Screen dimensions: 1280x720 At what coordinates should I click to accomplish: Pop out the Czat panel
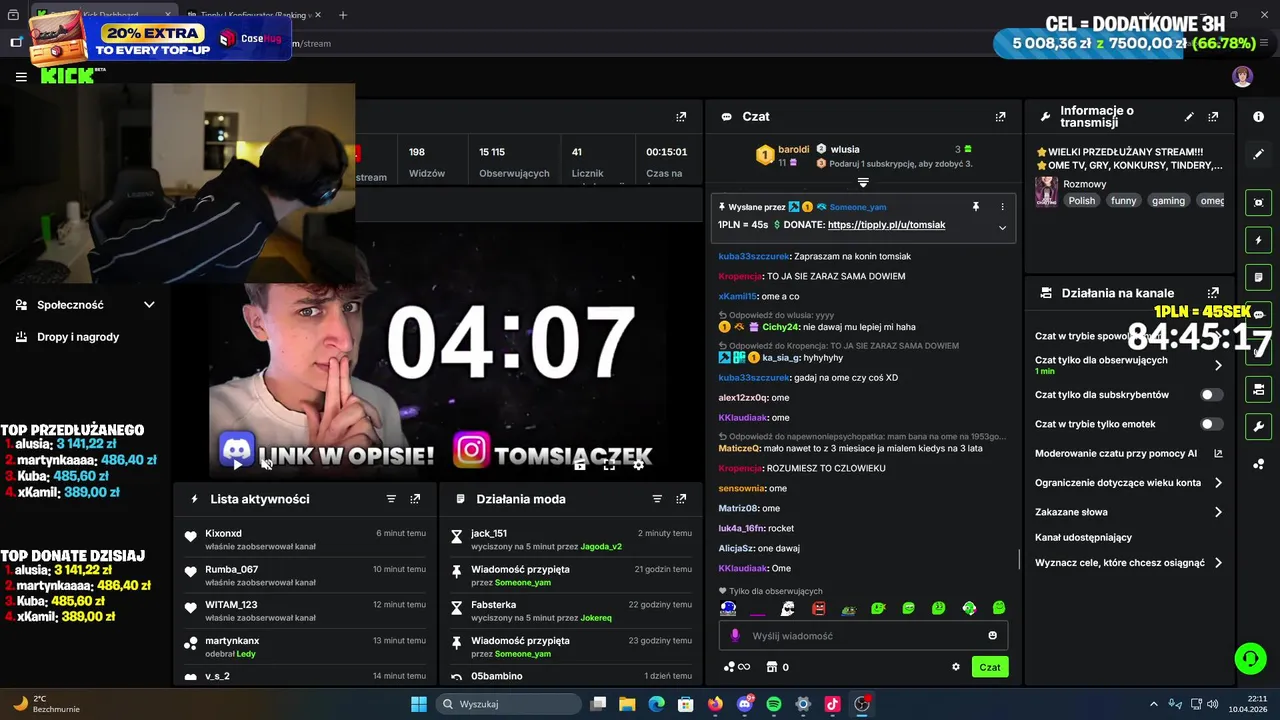[x=1000, y=117]
